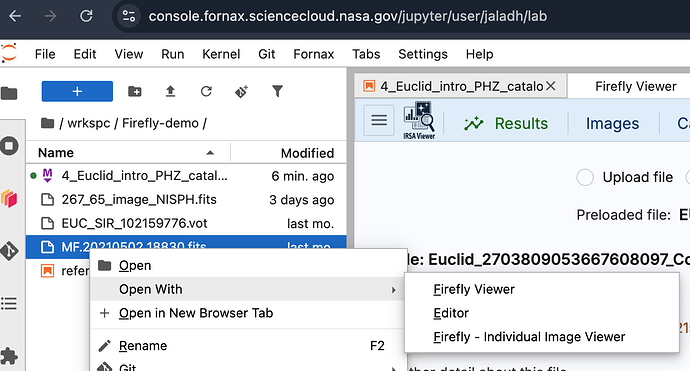Open file with Firefly Viewer
690x371 pixels.
coord(541,289)
